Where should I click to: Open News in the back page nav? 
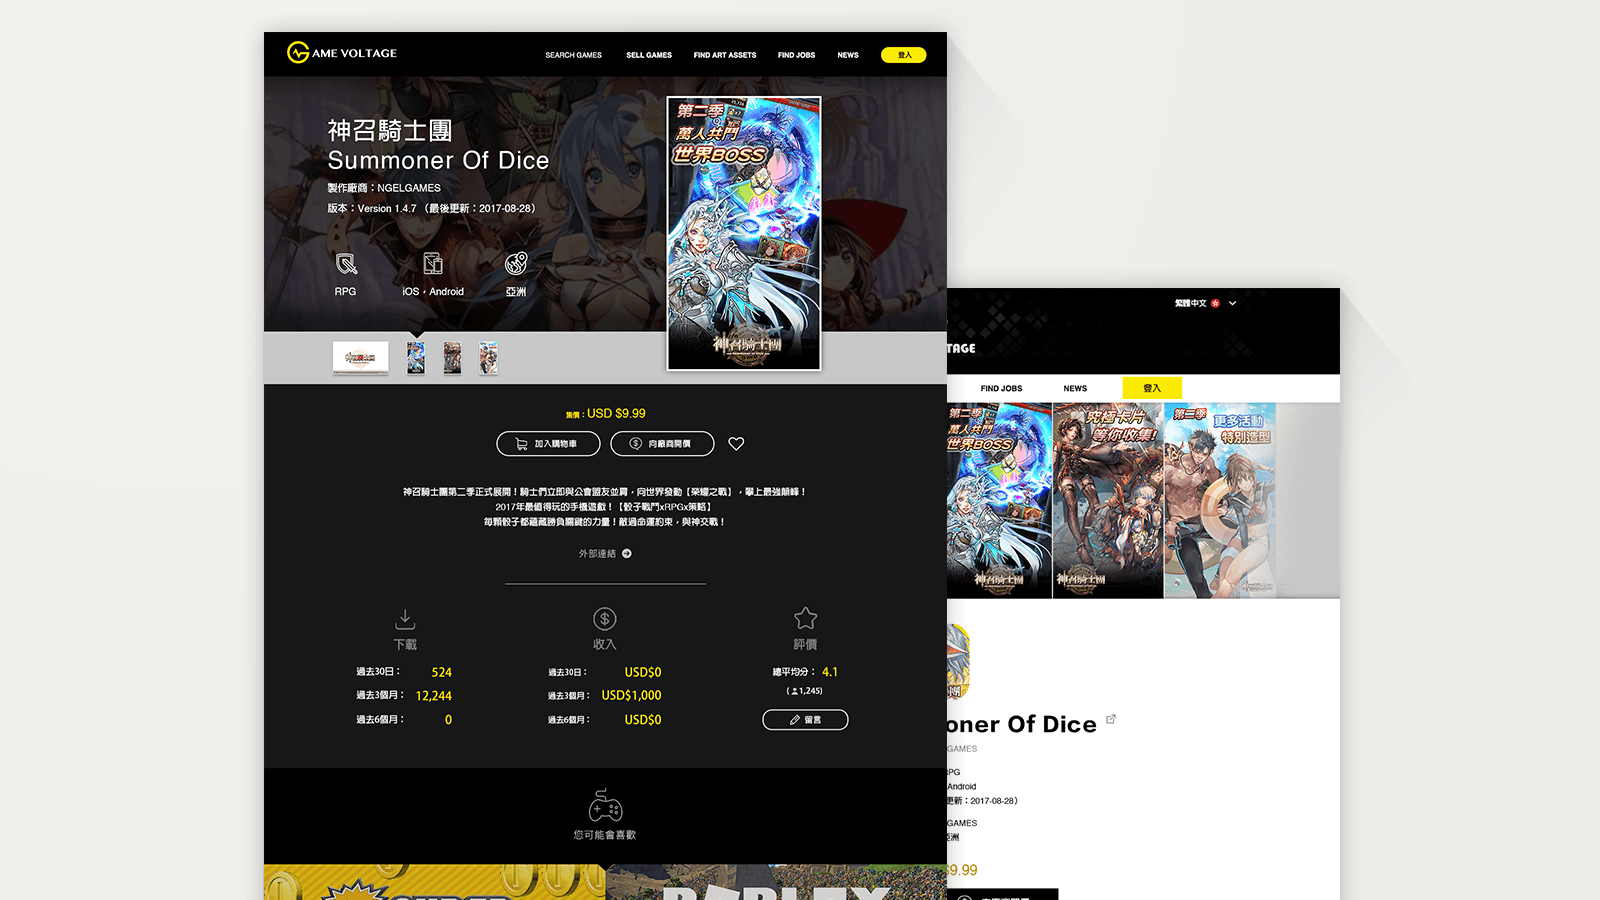[1075, 388]
